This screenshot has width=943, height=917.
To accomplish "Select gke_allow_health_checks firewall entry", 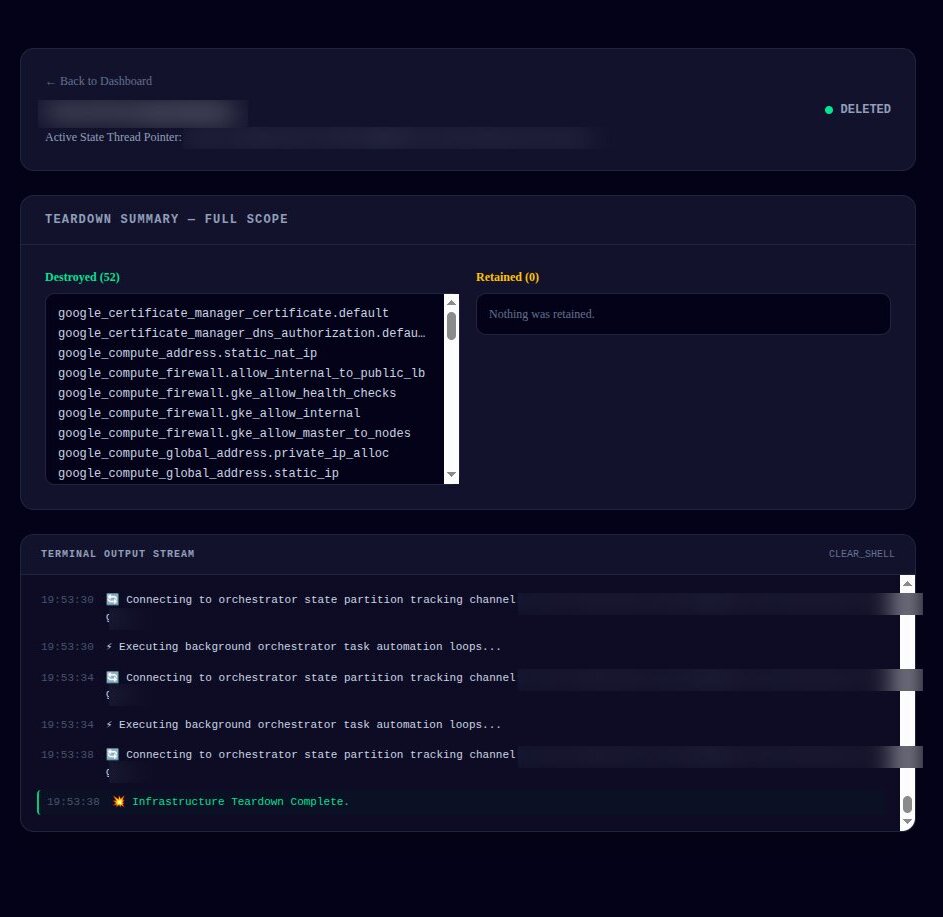I will click(227, 393).
